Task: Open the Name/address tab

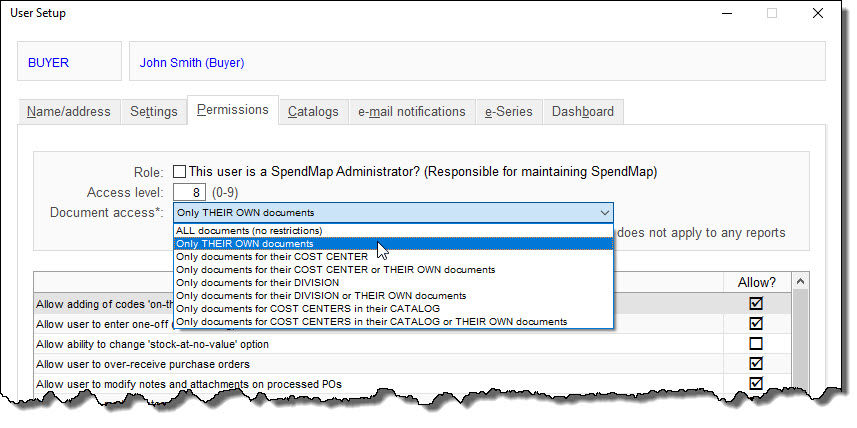Action: click(x=68, y=112)
